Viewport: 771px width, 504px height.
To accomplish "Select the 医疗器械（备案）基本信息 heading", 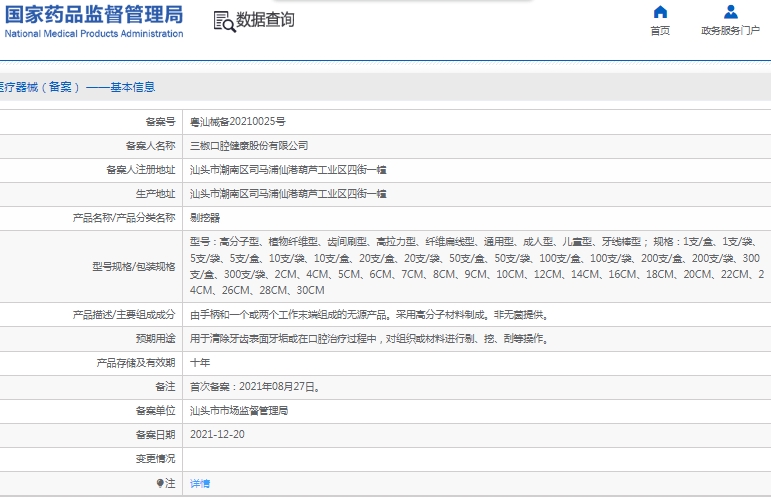I will (77, 87).
